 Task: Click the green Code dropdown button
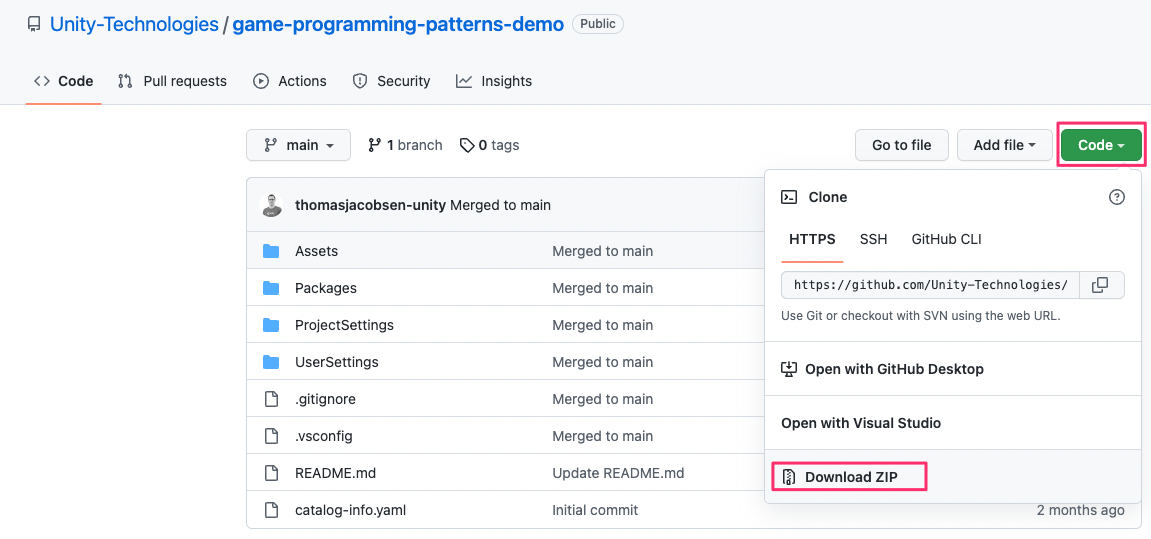click(1101, 145)
